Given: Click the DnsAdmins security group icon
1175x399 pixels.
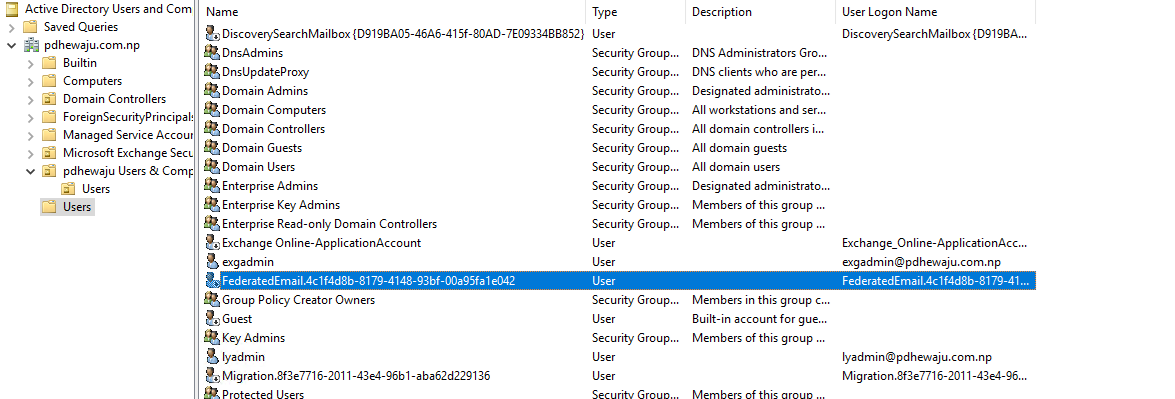Looking at the screenshot, I should click(212, 52).
